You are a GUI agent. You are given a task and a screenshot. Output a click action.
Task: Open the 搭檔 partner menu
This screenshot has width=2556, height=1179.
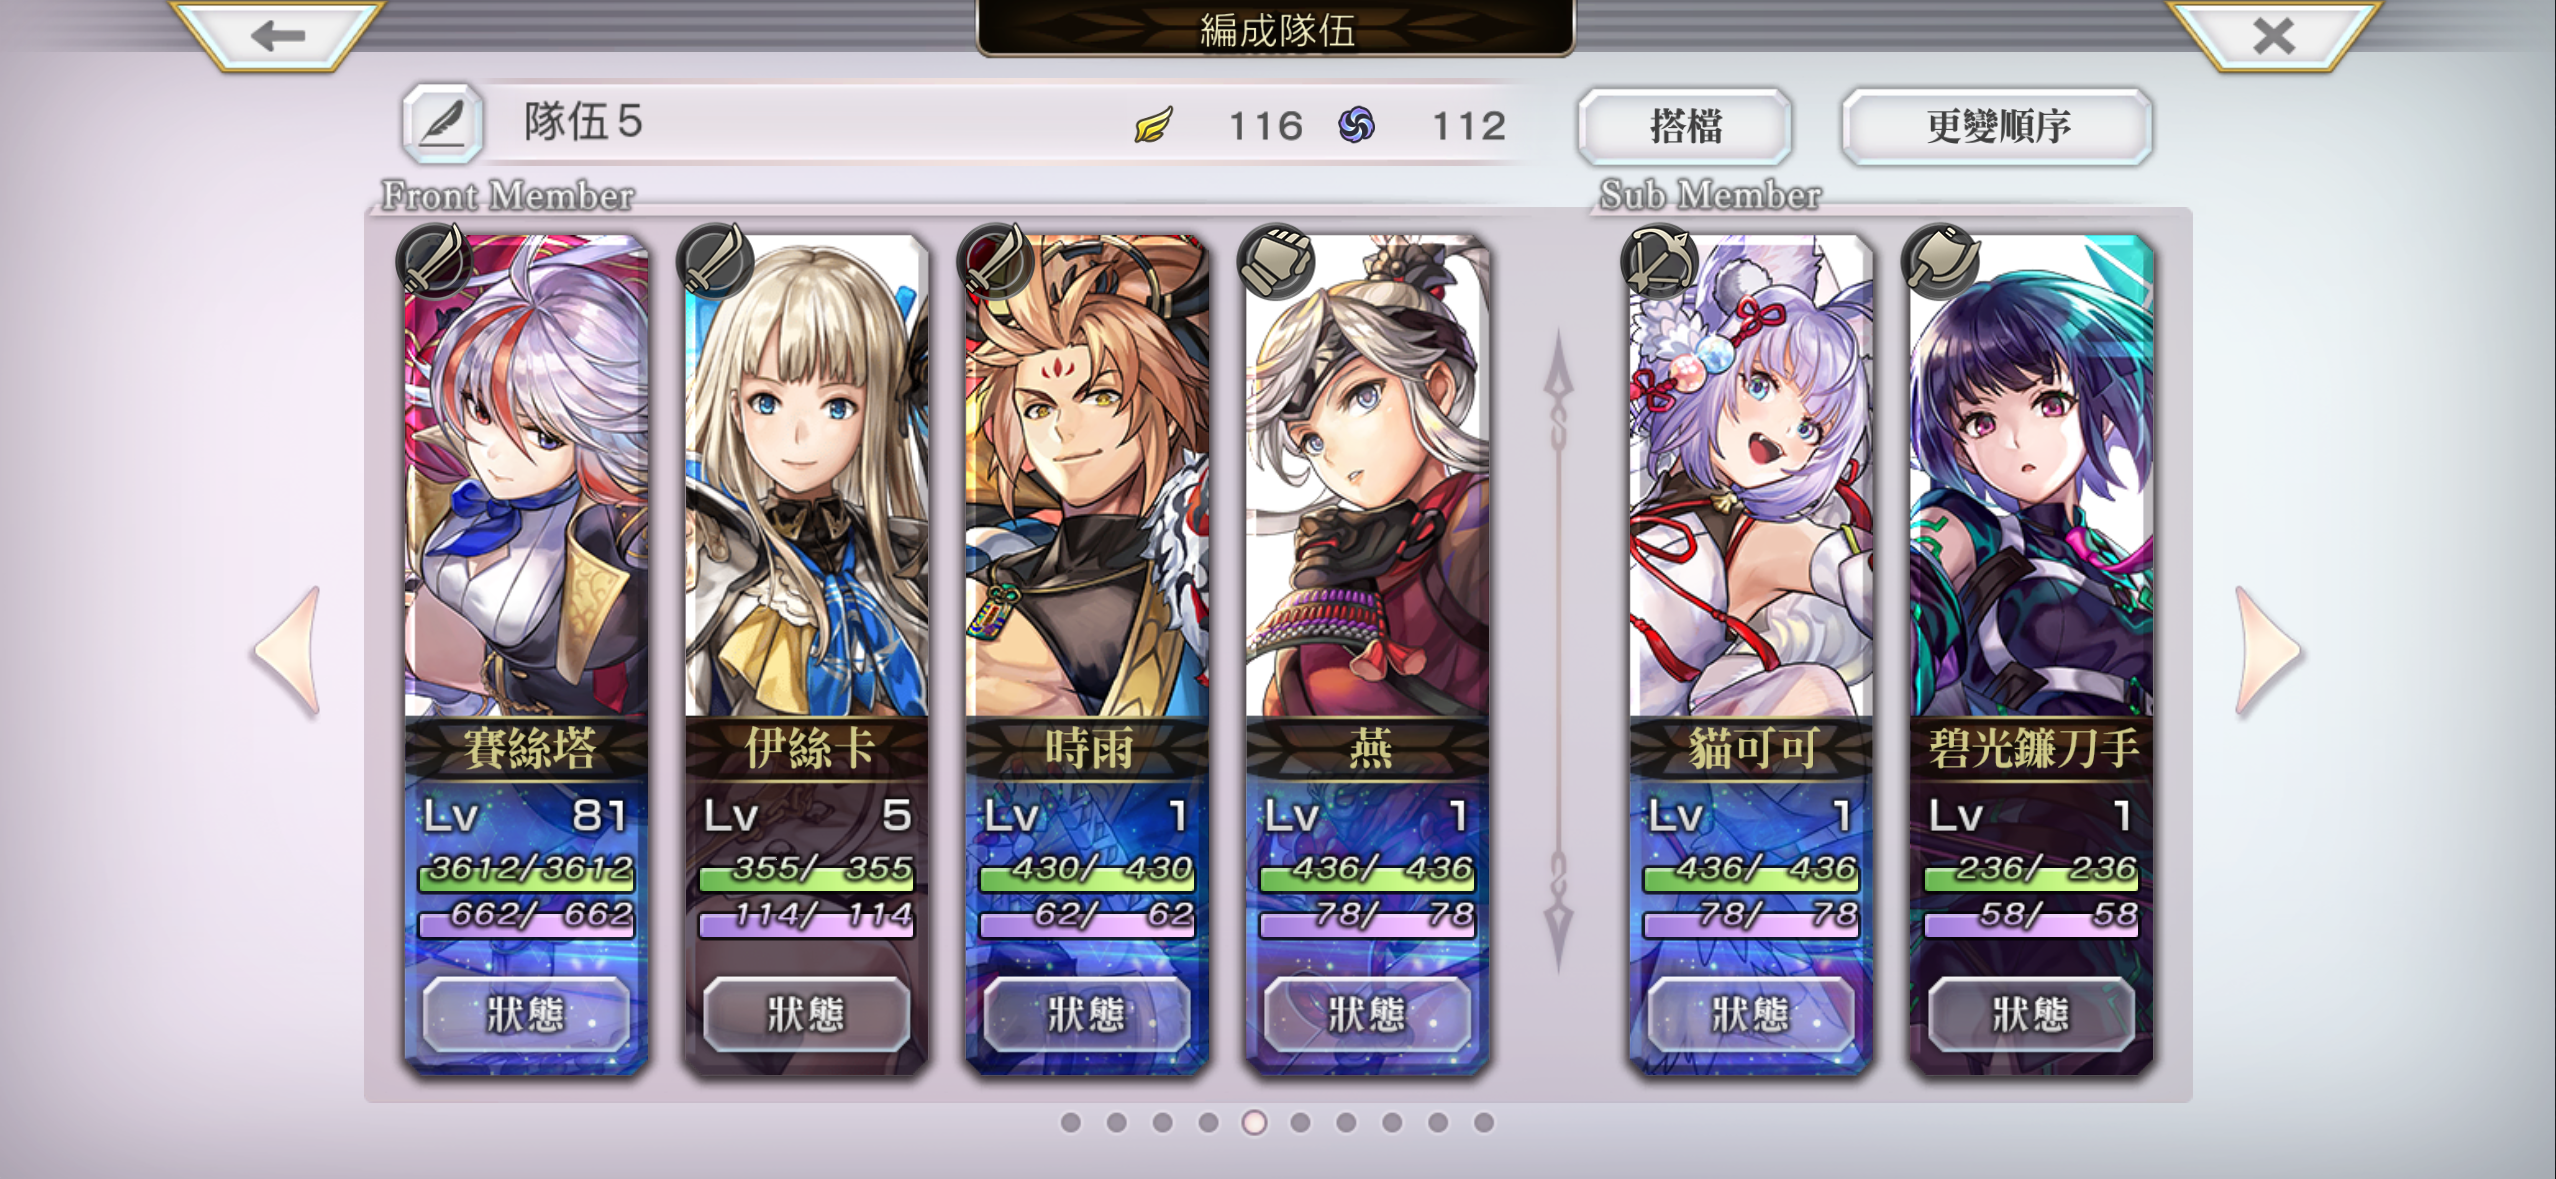tap(1685, 126)
